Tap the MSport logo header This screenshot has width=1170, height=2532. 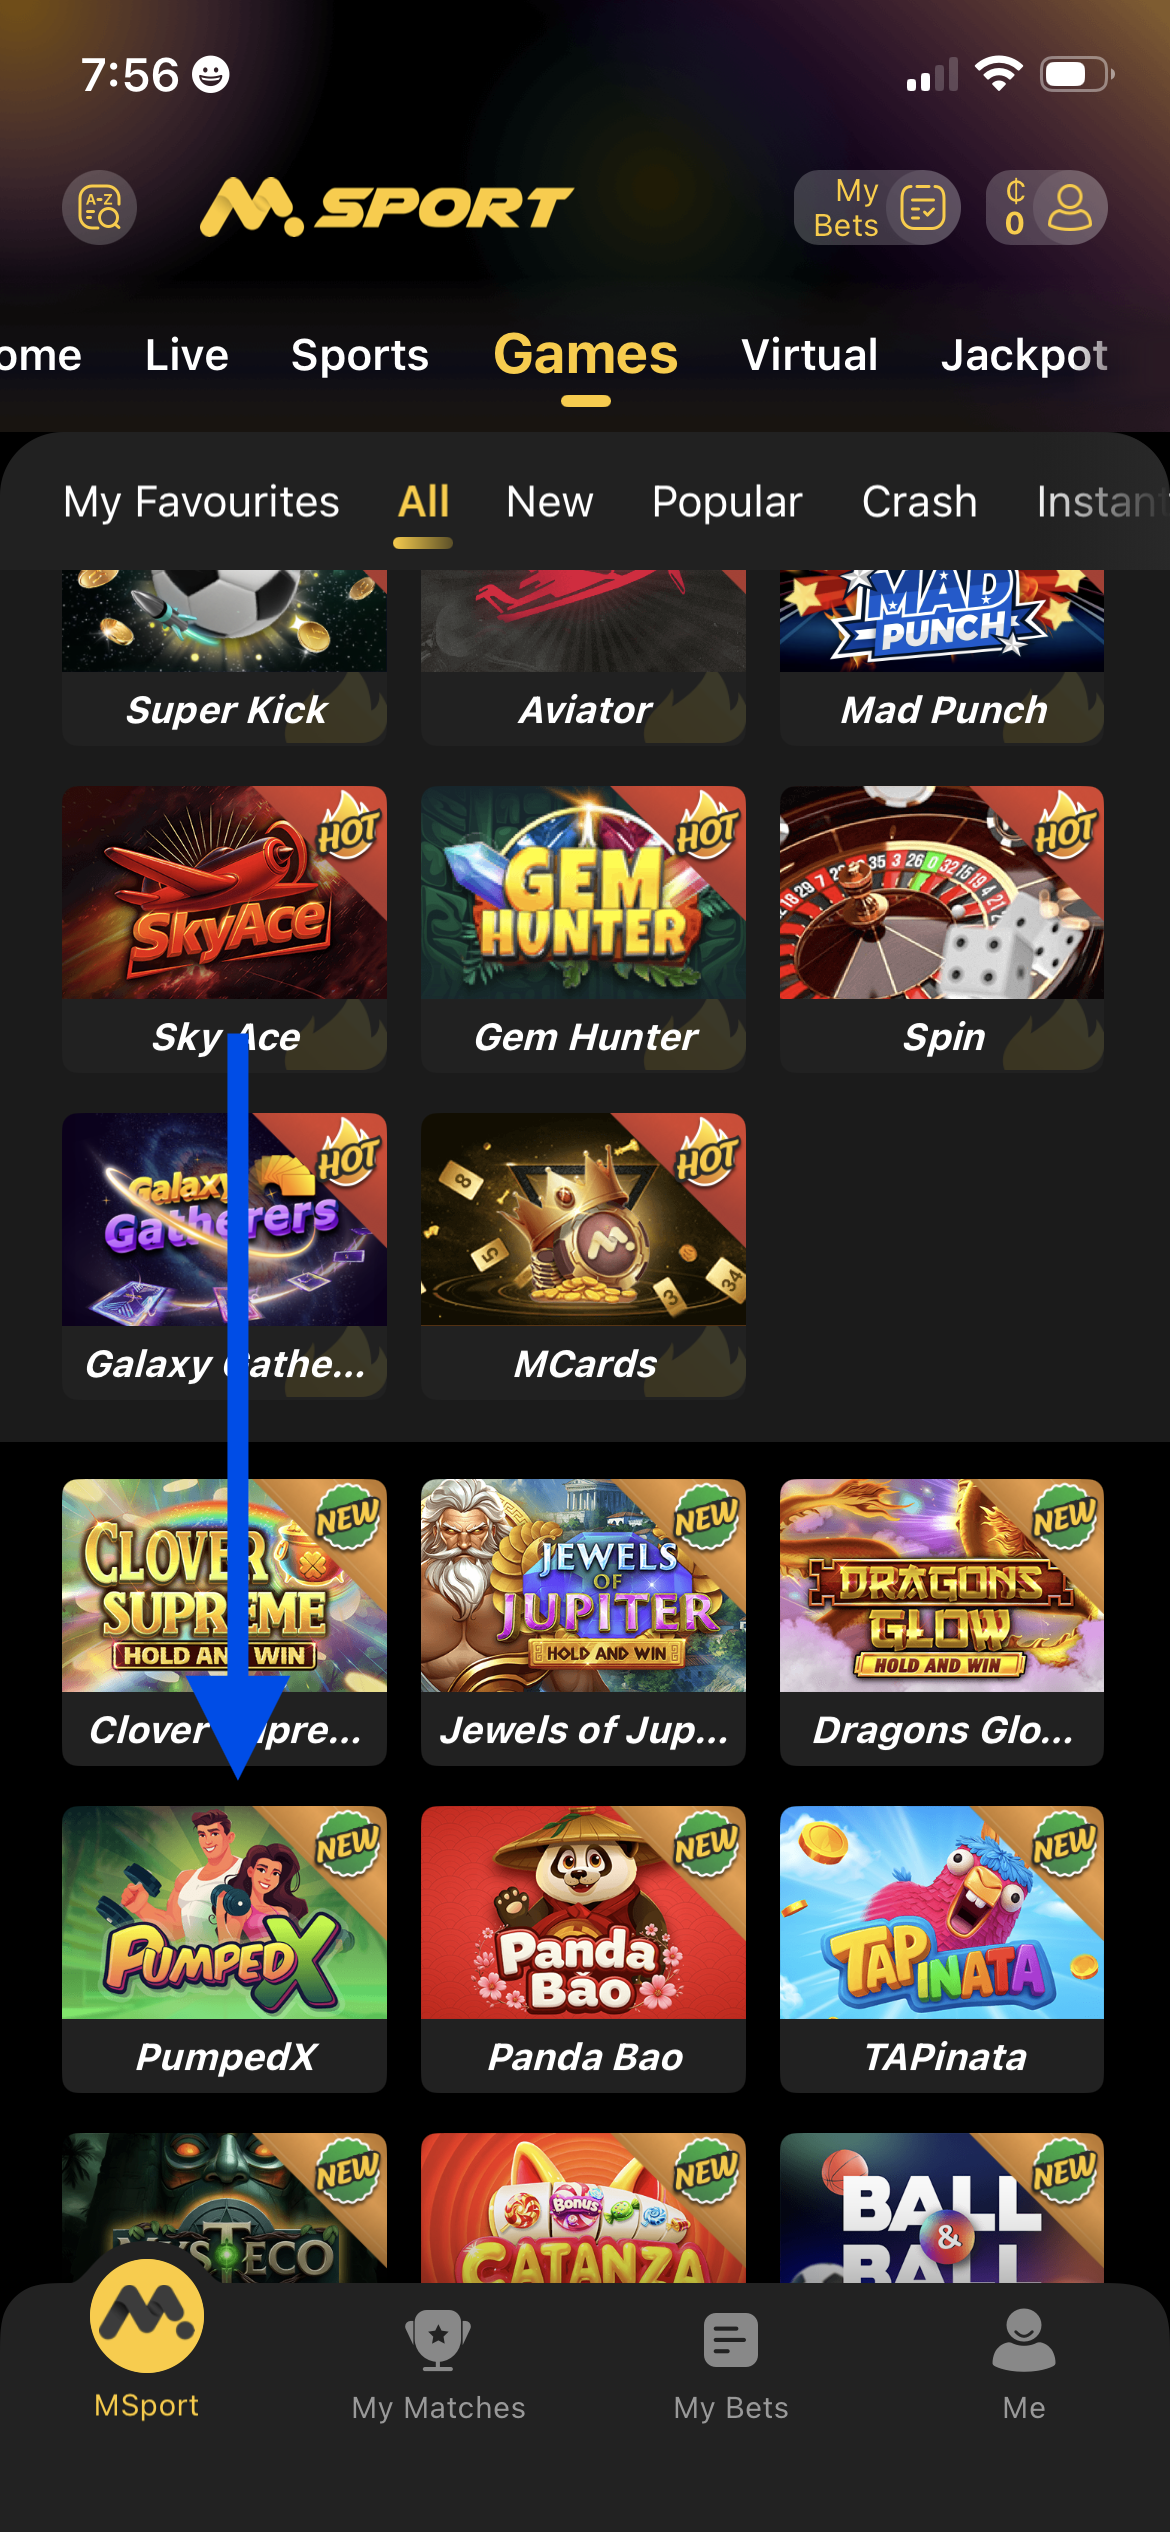(x=386, y=207)
